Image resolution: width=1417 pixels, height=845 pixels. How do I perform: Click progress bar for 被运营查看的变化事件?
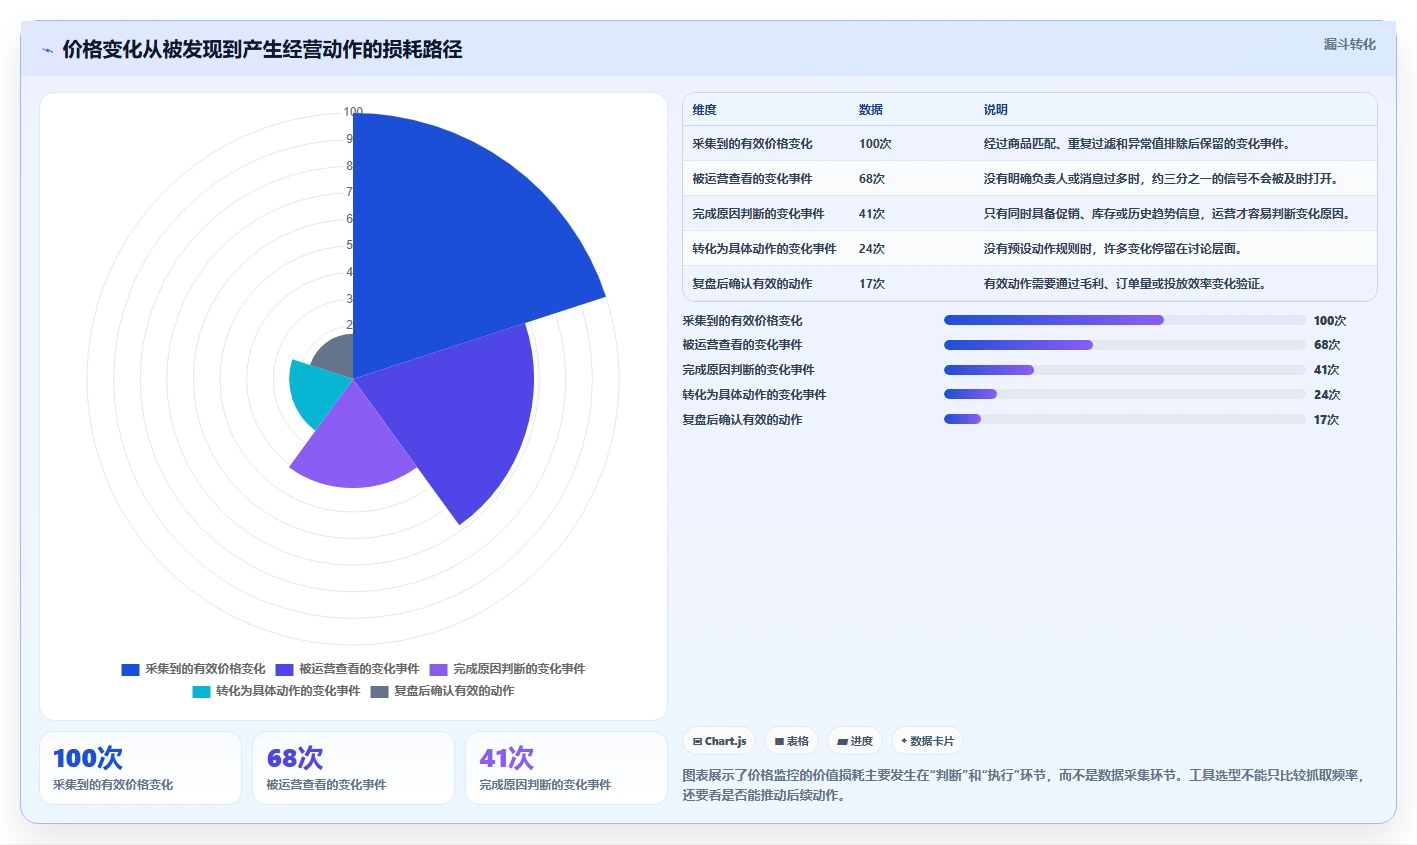[x=1125, y=345]
